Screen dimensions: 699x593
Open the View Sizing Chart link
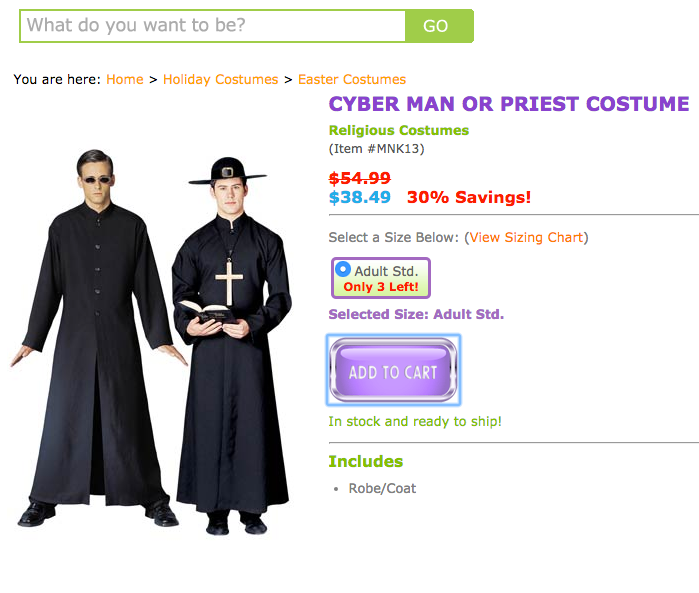pyautogui.click(x=526, y=237)
